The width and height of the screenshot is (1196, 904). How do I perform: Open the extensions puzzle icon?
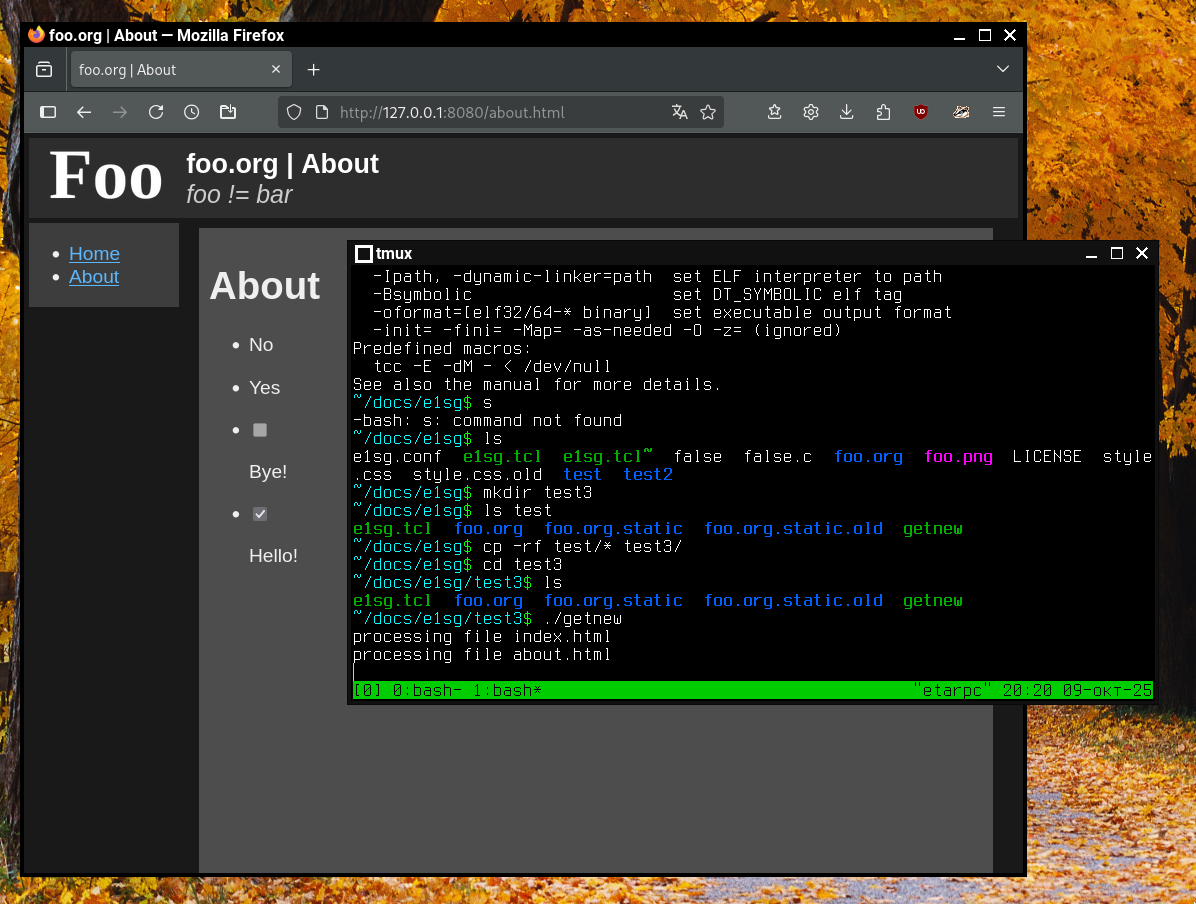click(x=882, y=112)
